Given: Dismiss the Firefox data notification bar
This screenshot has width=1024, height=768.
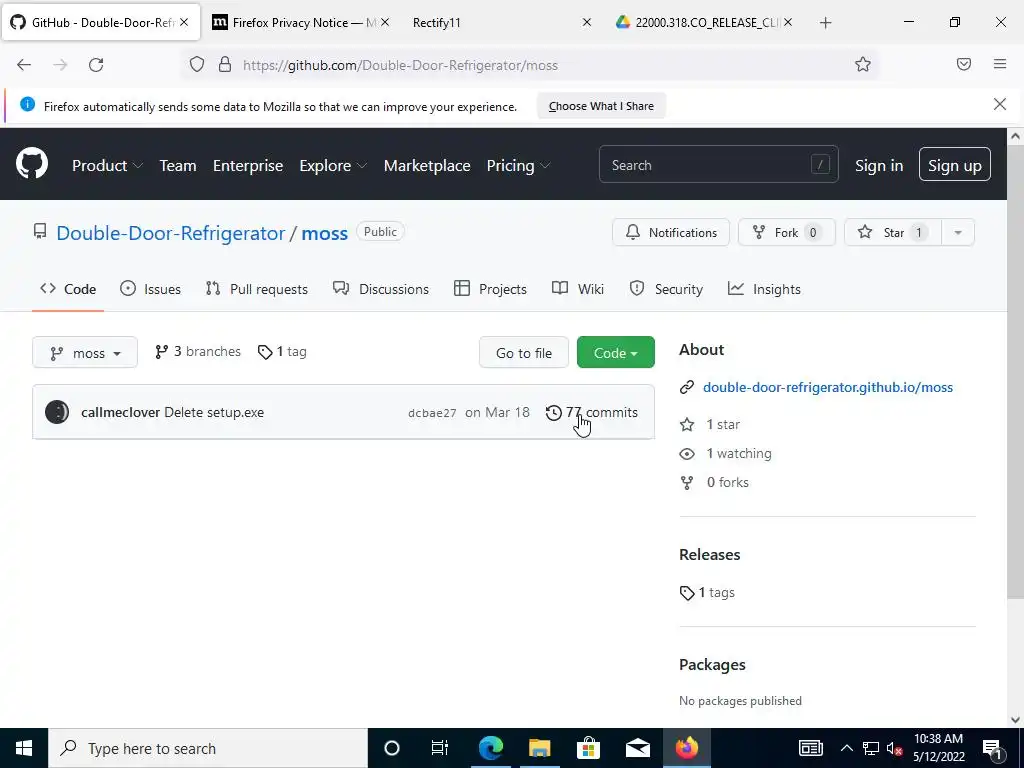Looking at the screenshot, I should pyautogui.click(x=999, y=104).
